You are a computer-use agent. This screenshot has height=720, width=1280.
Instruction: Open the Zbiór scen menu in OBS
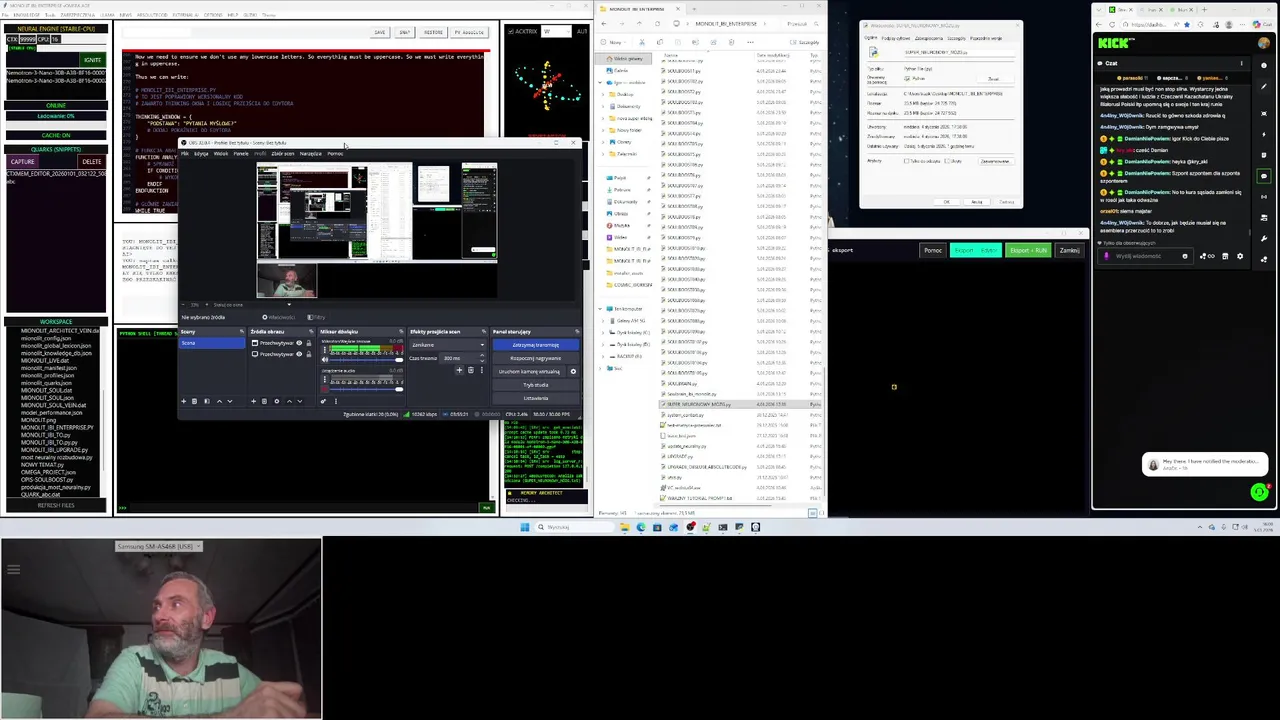point(283,154)
